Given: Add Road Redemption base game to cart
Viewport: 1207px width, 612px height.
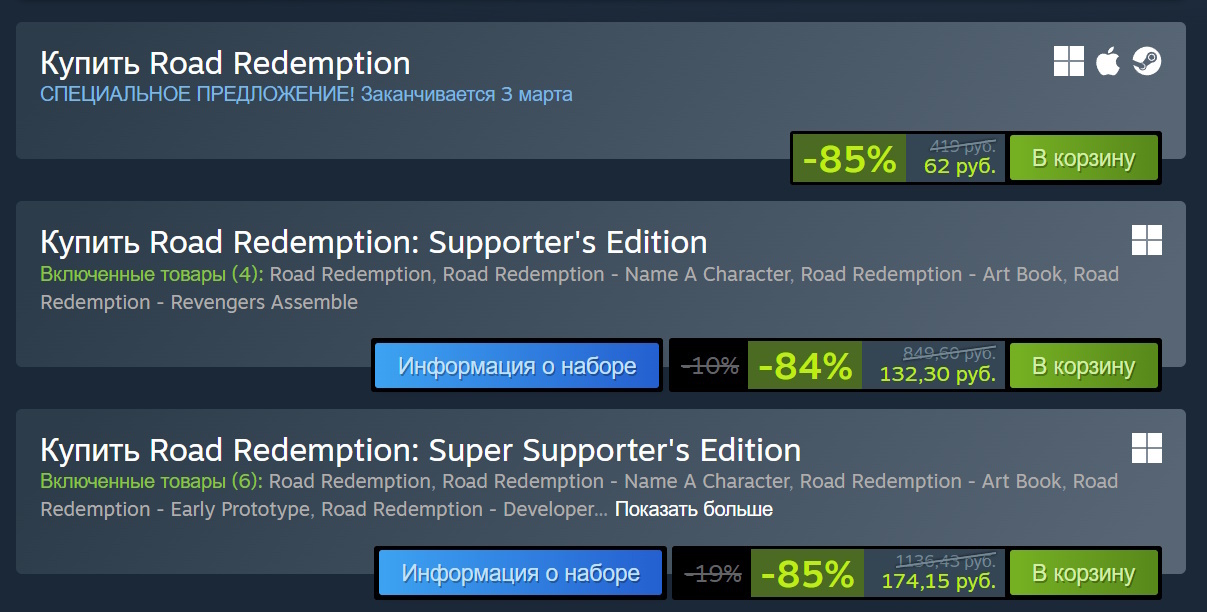Looking at the screenshot, I should 1083,158.
